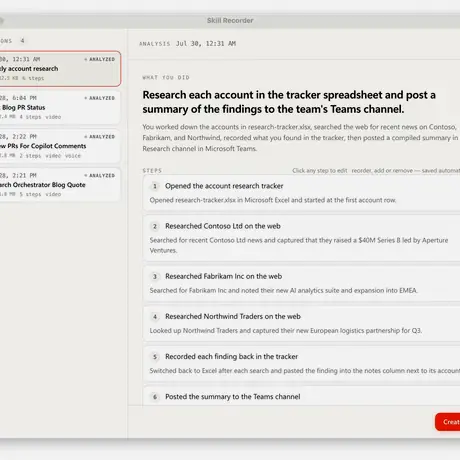Edit step 'Researched Northwind Traders on the web'
This screenshot has height=460, width=460.
click(302, 323)
